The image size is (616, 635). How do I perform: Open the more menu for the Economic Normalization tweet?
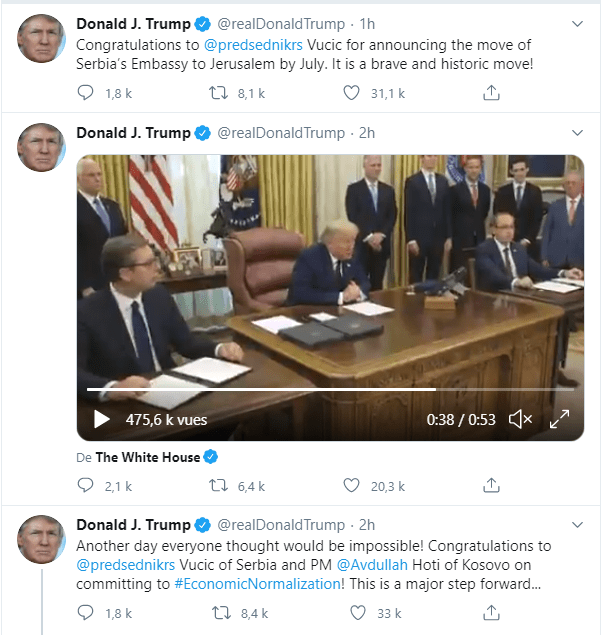[577, 524]
